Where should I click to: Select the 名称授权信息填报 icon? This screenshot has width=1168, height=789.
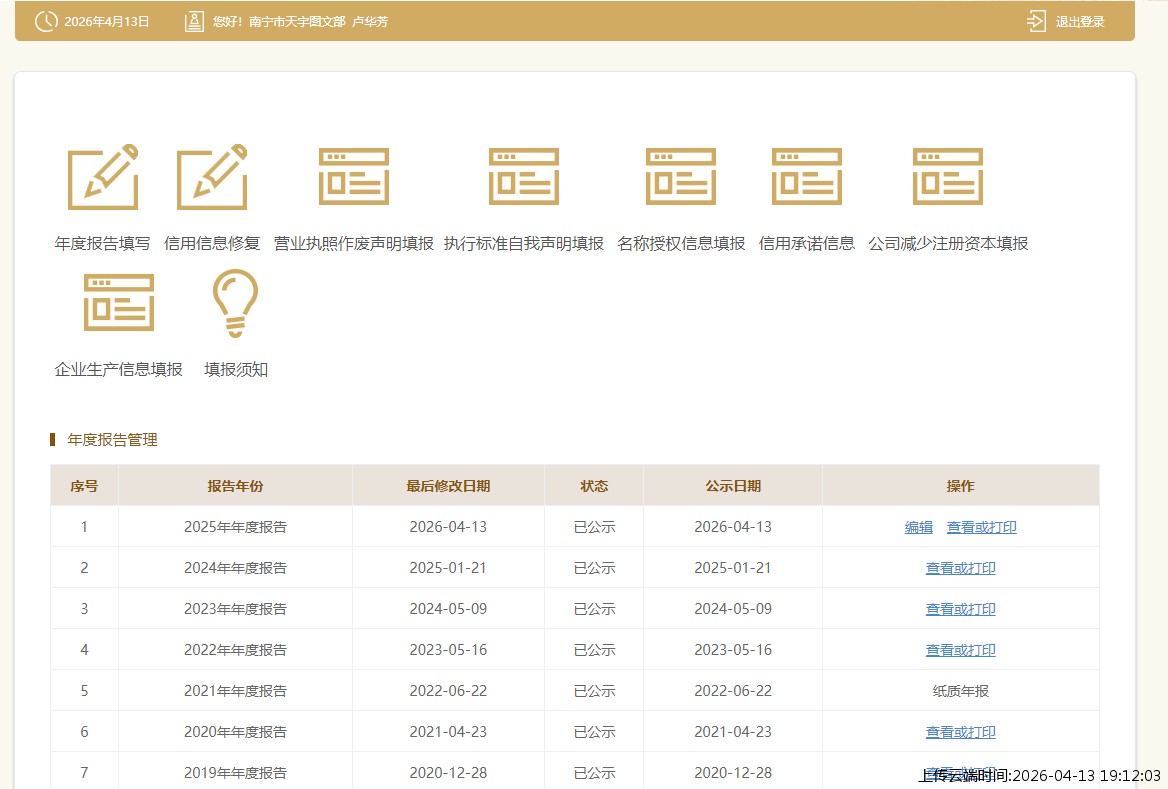681,177
